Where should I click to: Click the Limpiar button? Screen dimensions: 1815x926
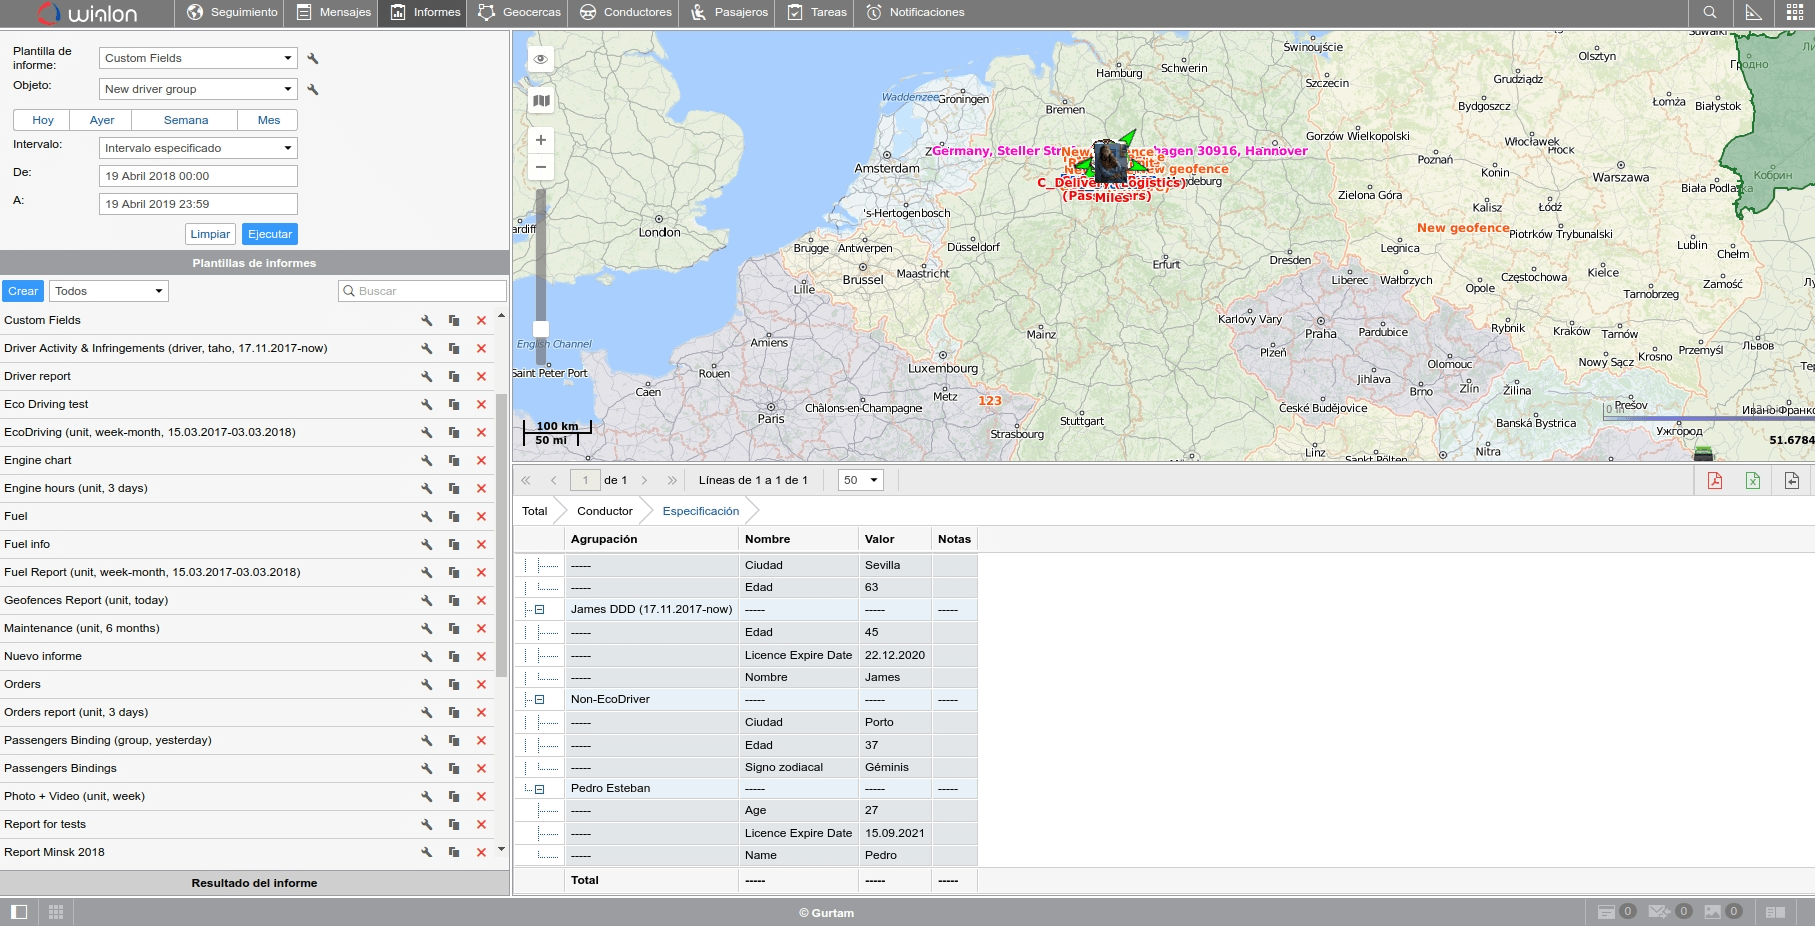(210, 234)
